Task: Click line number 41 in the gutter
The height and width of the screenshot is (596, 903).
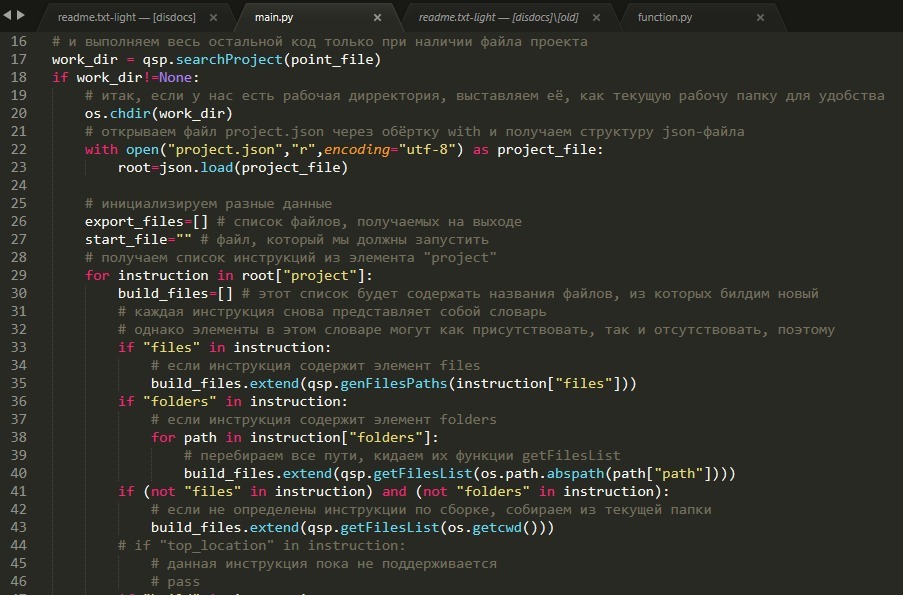Action: [x=18, y=491]
